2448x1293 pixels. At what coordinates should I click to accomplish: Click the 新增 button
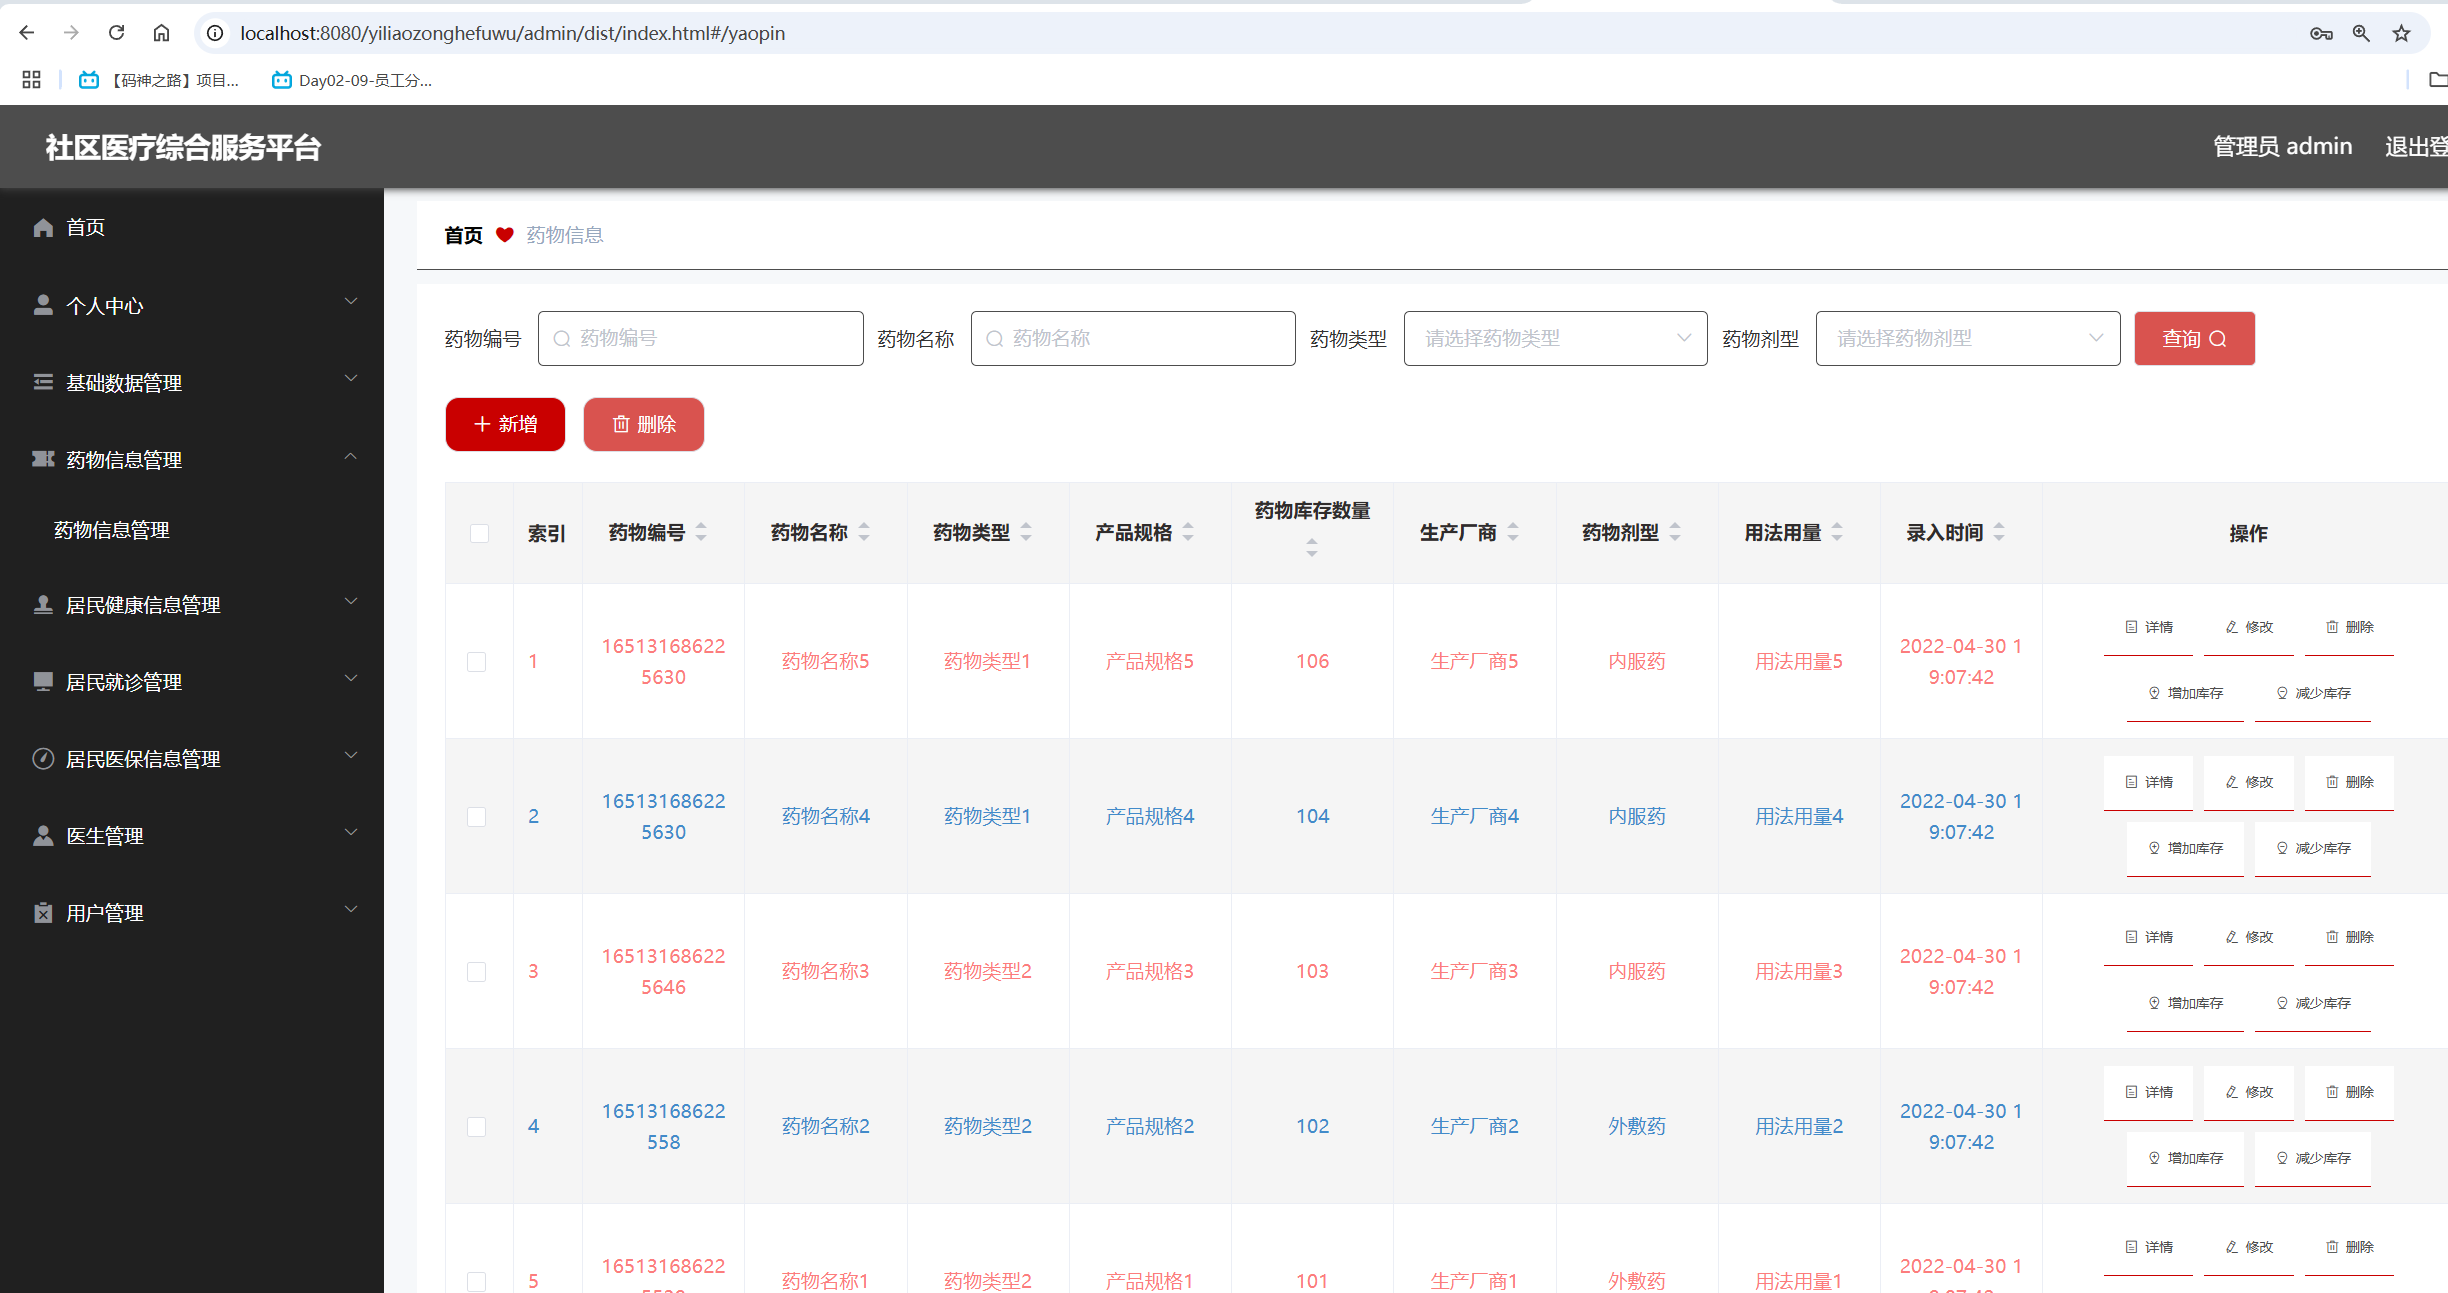click(x=504, y=424)
